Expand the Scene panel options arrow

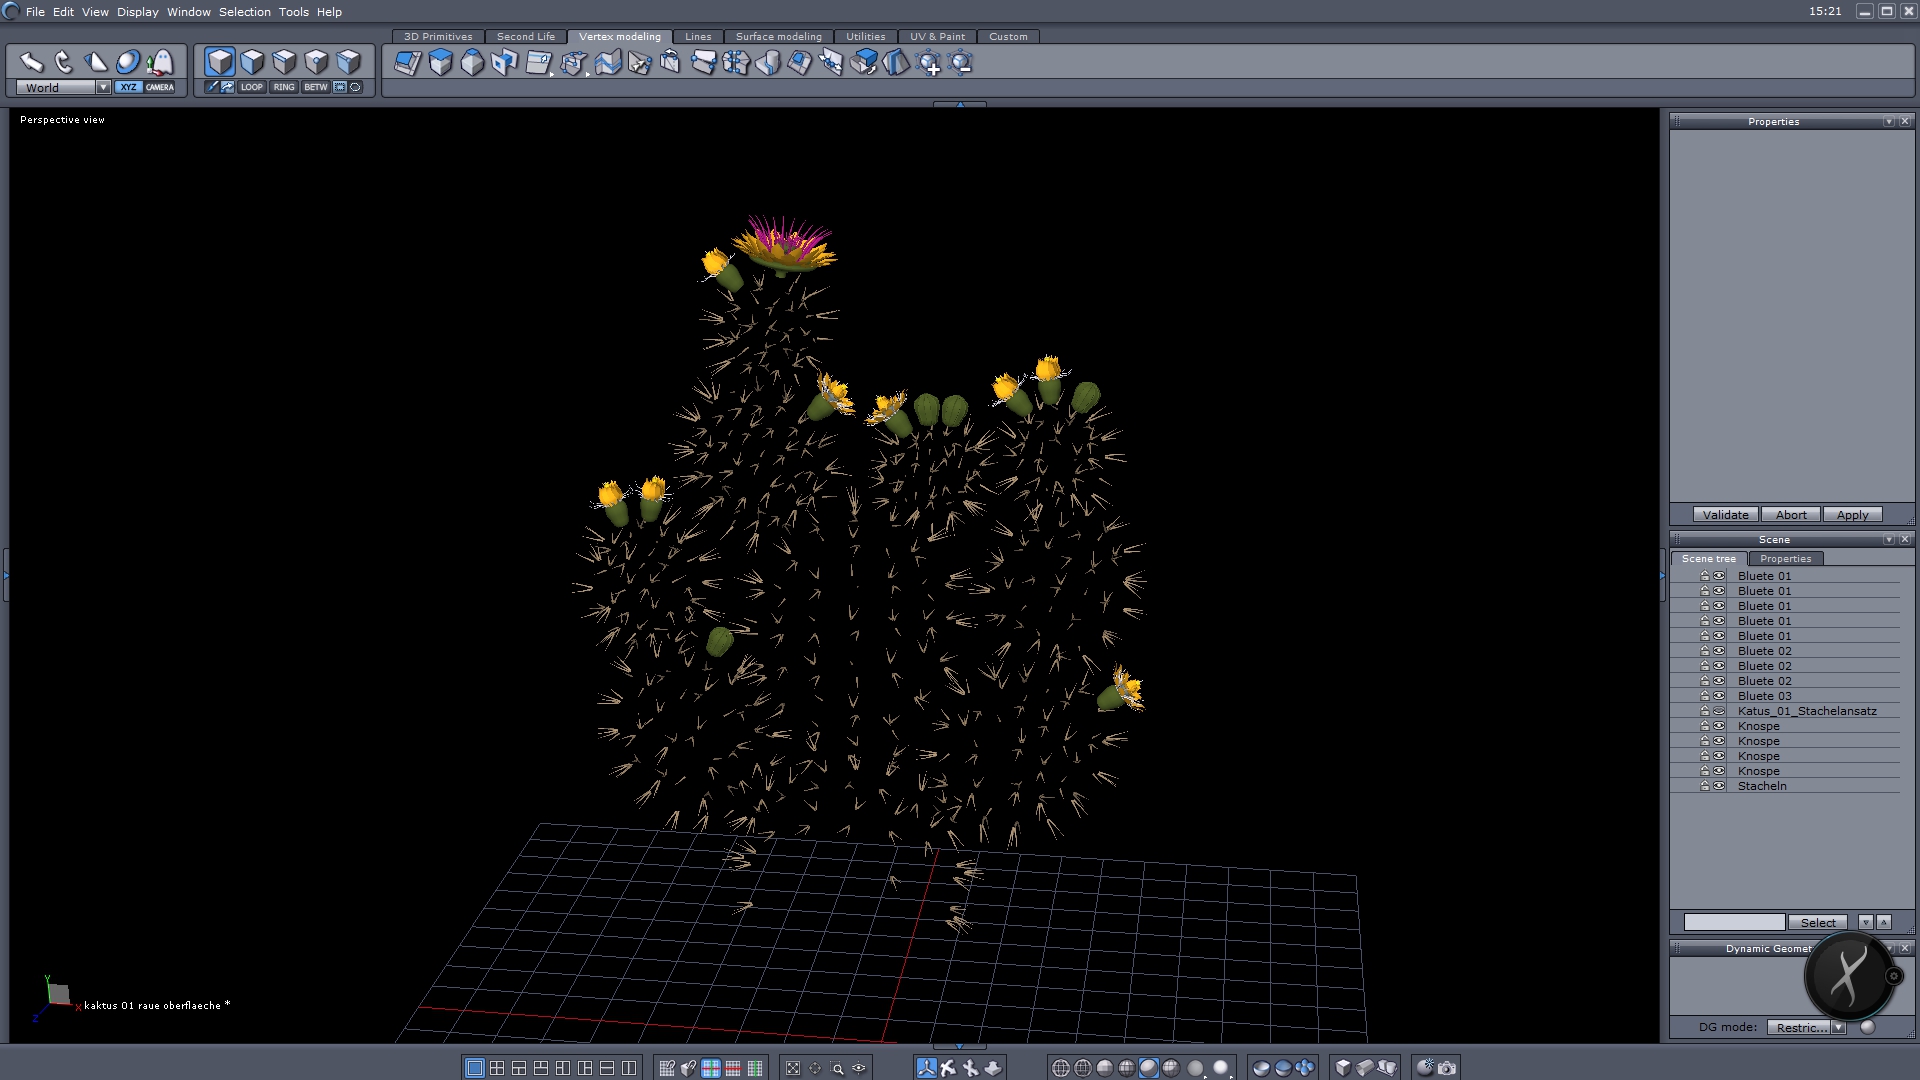tap(1888, 539)
